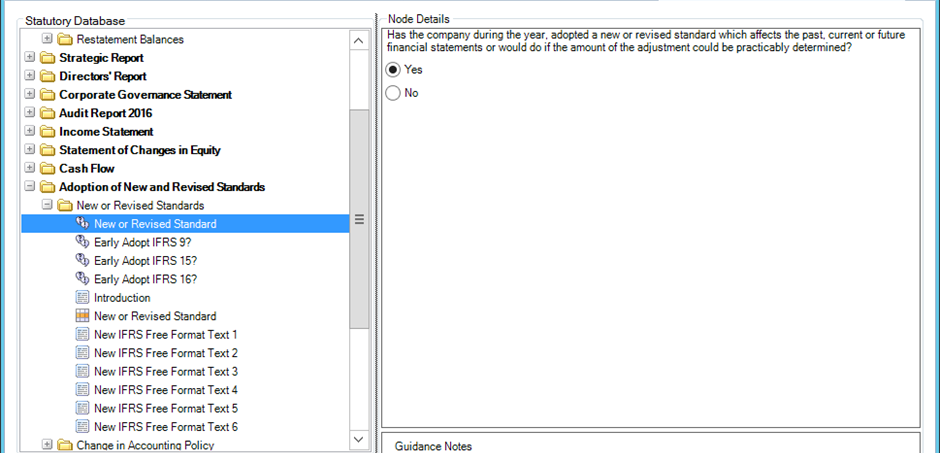The height and width of the screenshot is (453, 940).
Task: Expand the Cash Flow node
Action: pos(29,169)
